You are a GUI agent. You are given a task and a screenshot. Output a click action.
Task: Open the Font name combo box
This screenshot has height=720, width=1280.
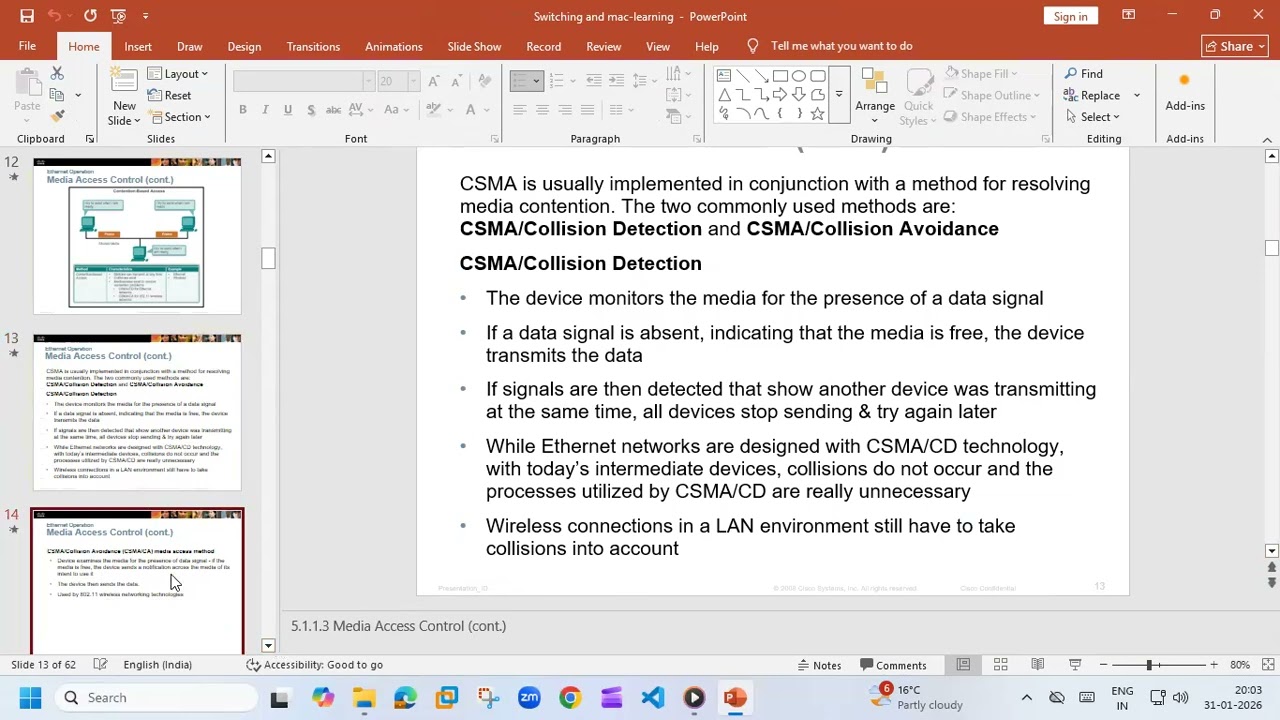[304, 81]
